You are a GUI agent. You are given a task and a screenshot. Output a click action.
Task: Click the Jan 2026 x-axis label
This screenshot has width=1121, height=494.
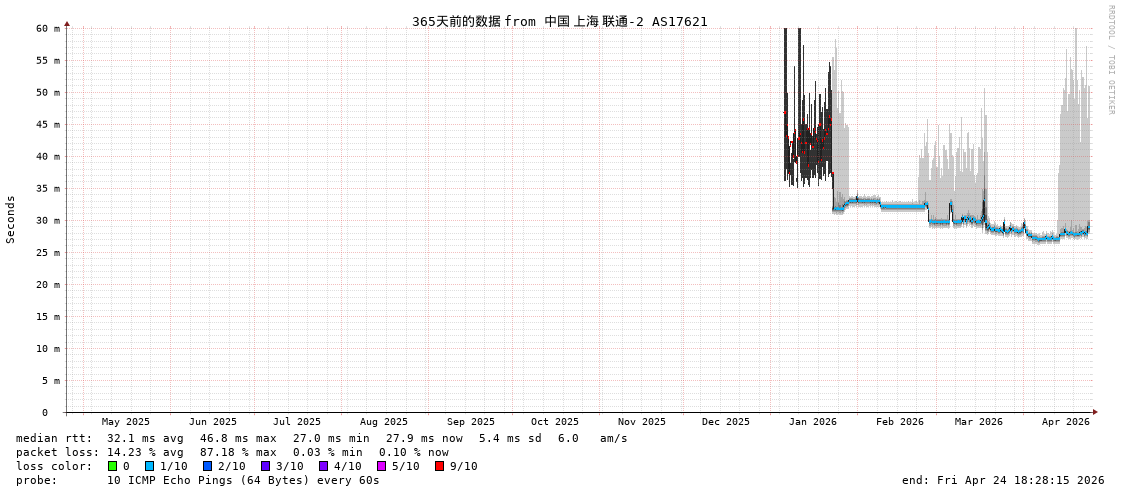pos(812,422)
